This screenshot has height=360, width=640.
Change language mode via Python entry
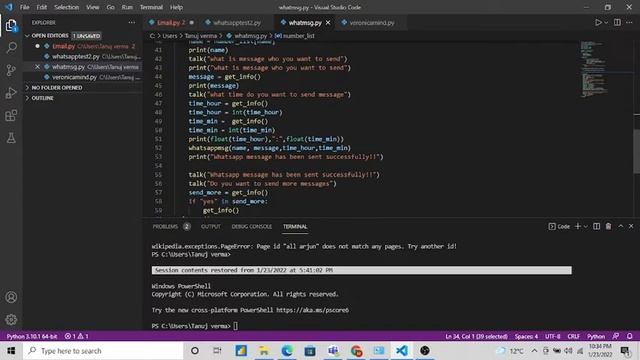point(596,336)
